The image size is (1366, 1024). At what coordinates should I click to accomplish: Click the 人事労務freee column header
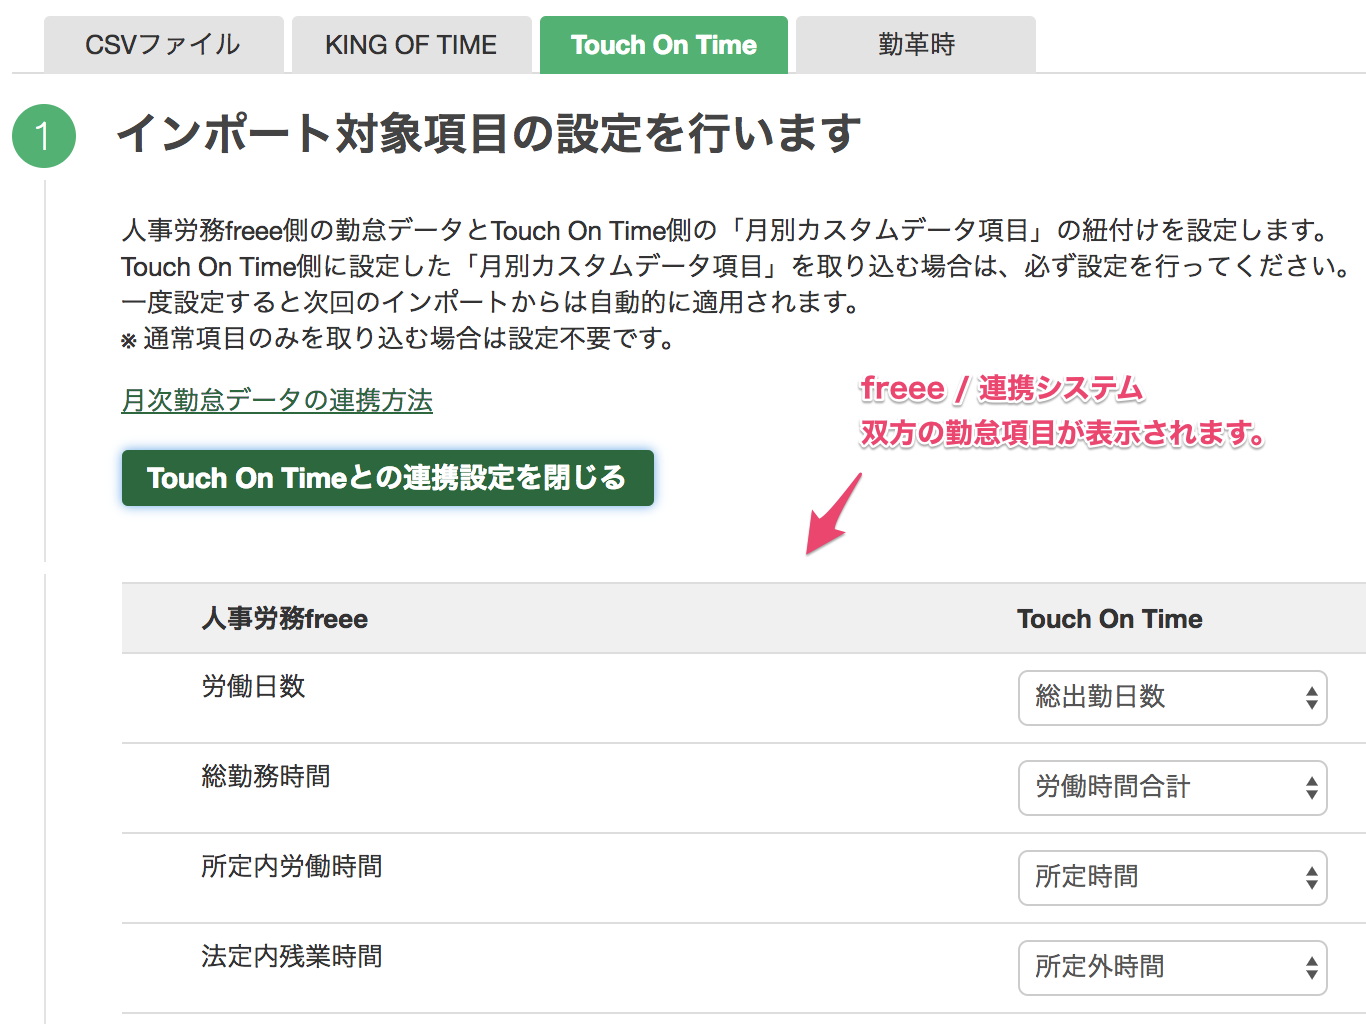tap(284, 619)
